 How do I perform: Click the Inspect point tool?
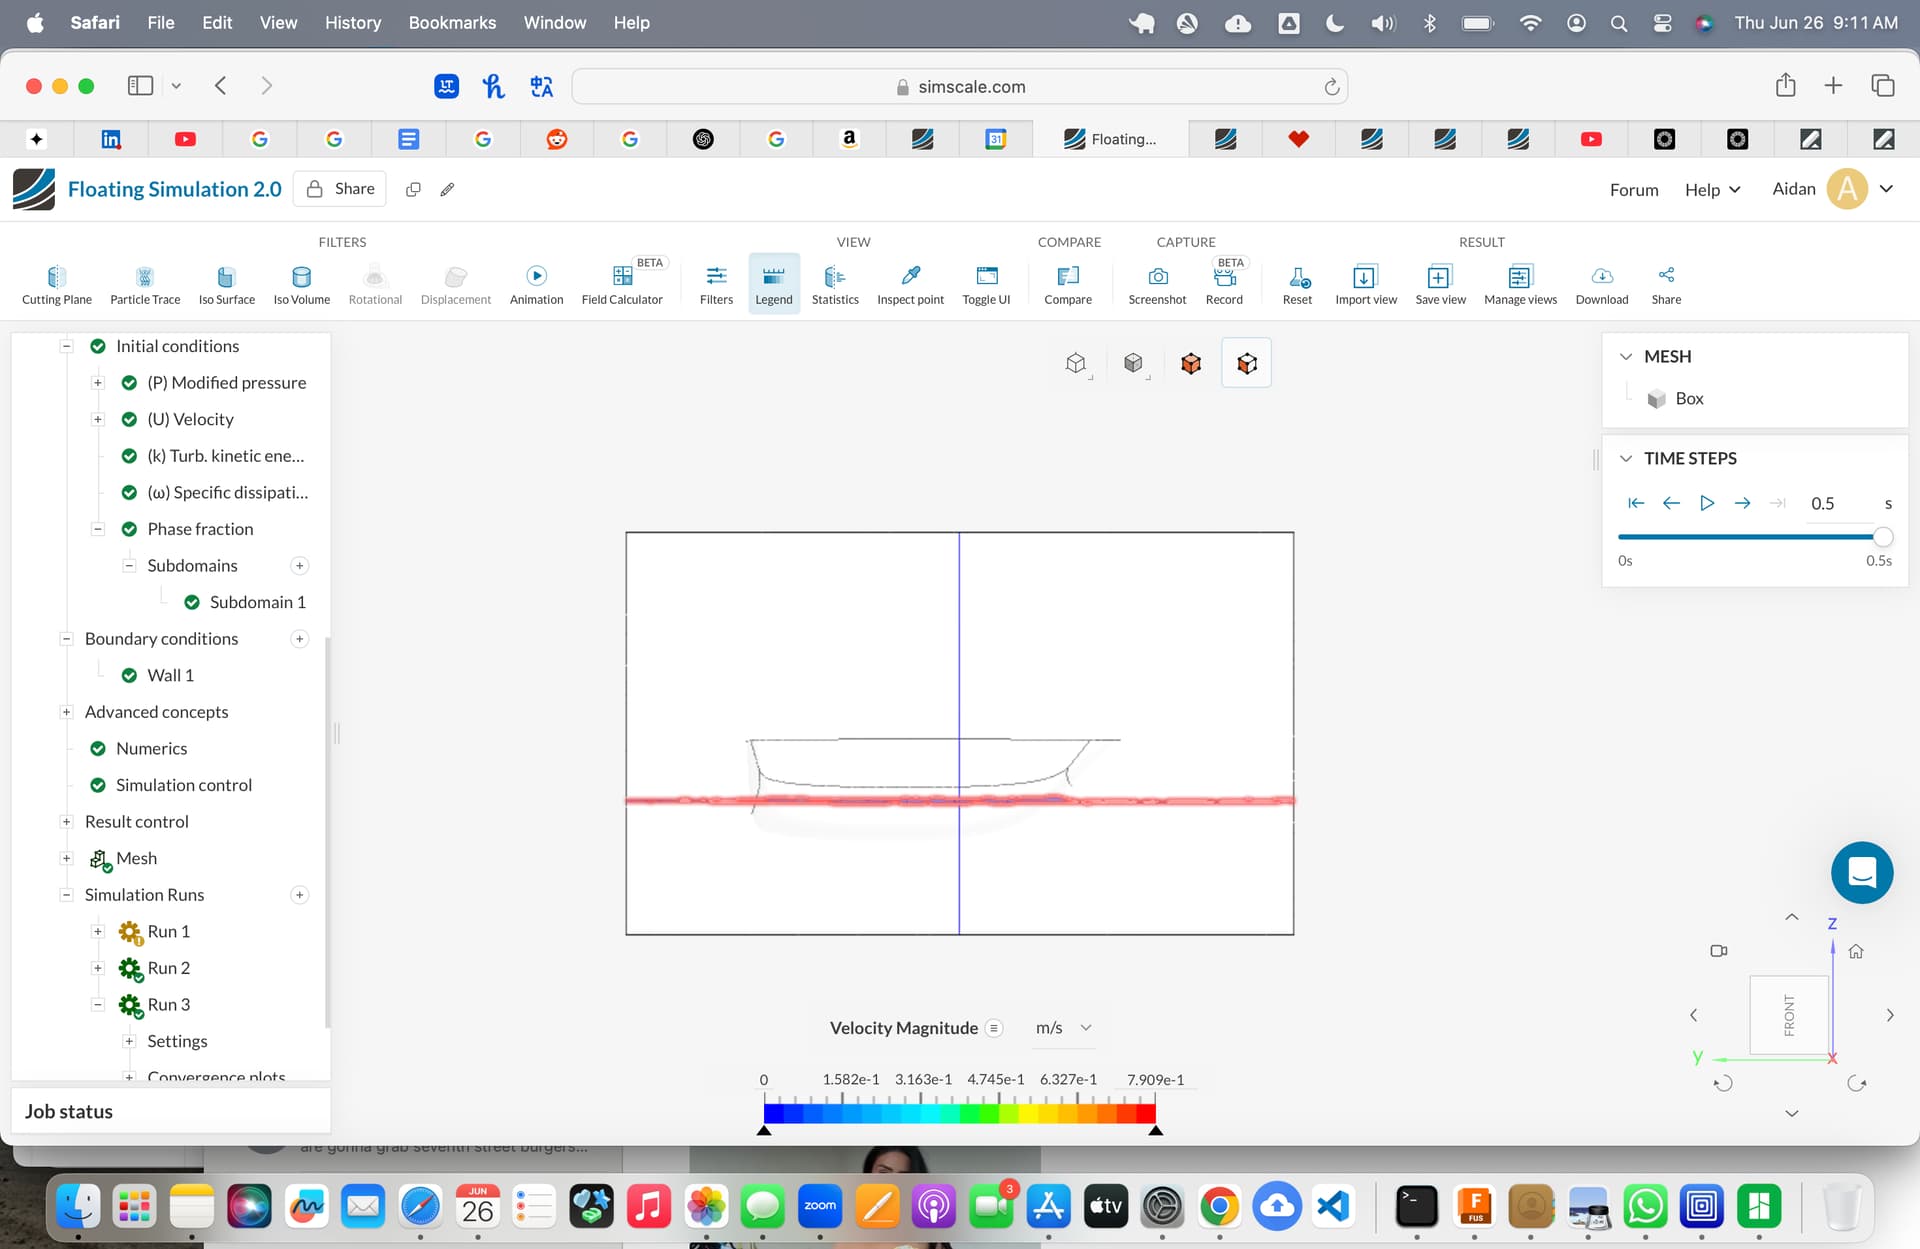(909, 284)
